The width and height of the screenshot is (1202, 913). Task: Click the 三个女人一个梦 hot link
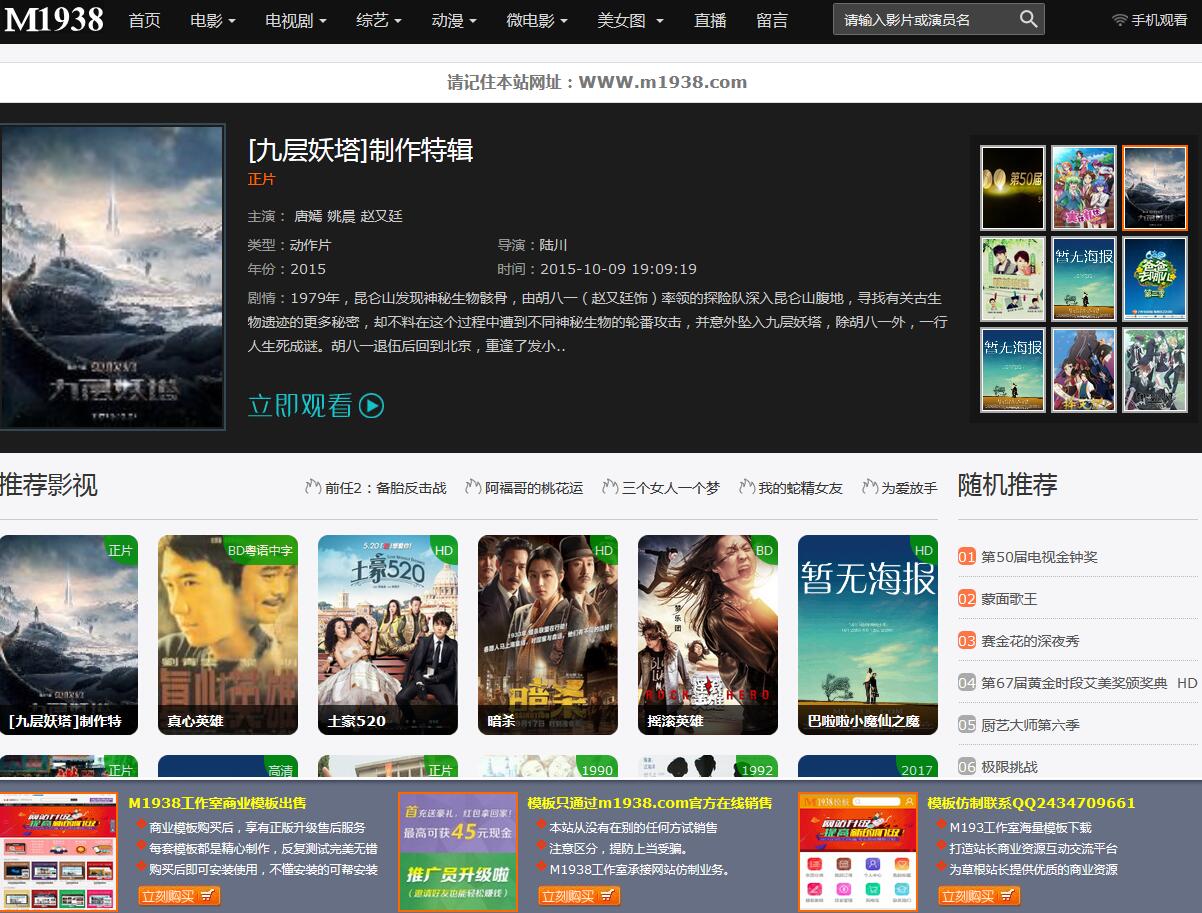[670, 488]
